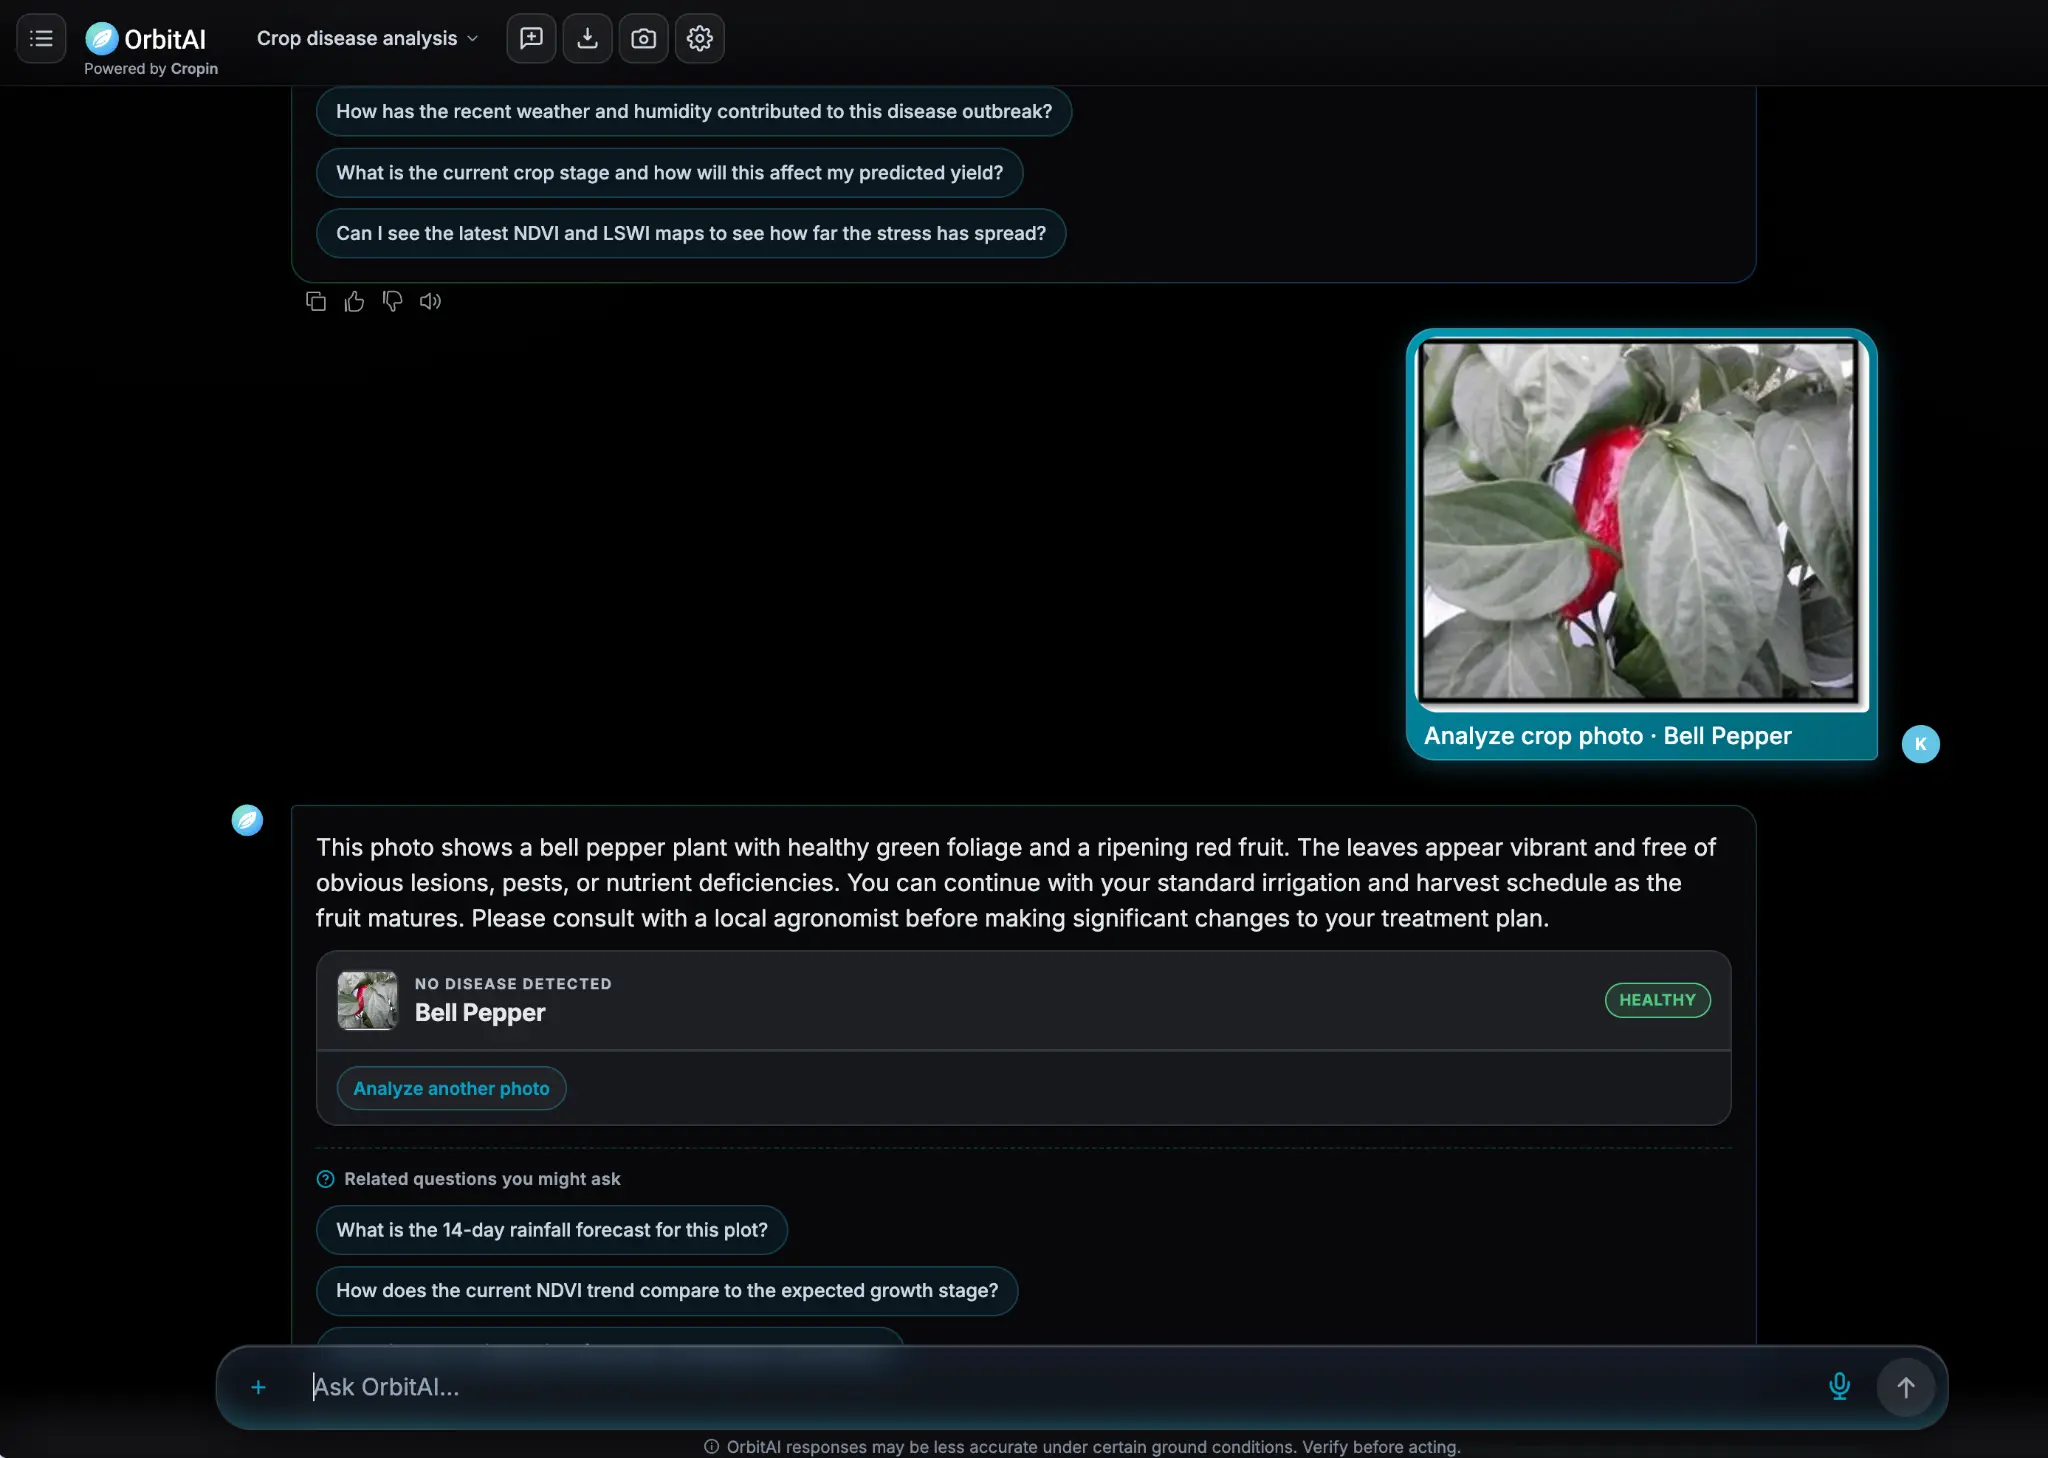Give thumbs down to the response
Screen dimensions: 2048x1458
(392, 301)
